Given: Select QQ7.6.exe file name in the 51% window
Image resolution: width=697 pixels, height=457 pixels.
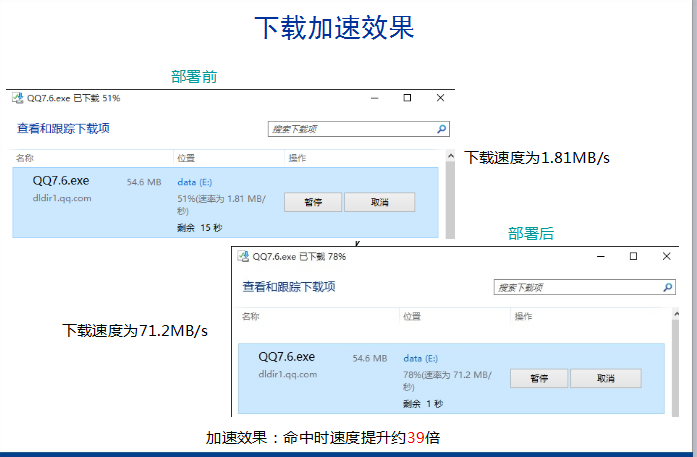Looking at the screenshot, I should pyautogui.click(x=61, y=181).
